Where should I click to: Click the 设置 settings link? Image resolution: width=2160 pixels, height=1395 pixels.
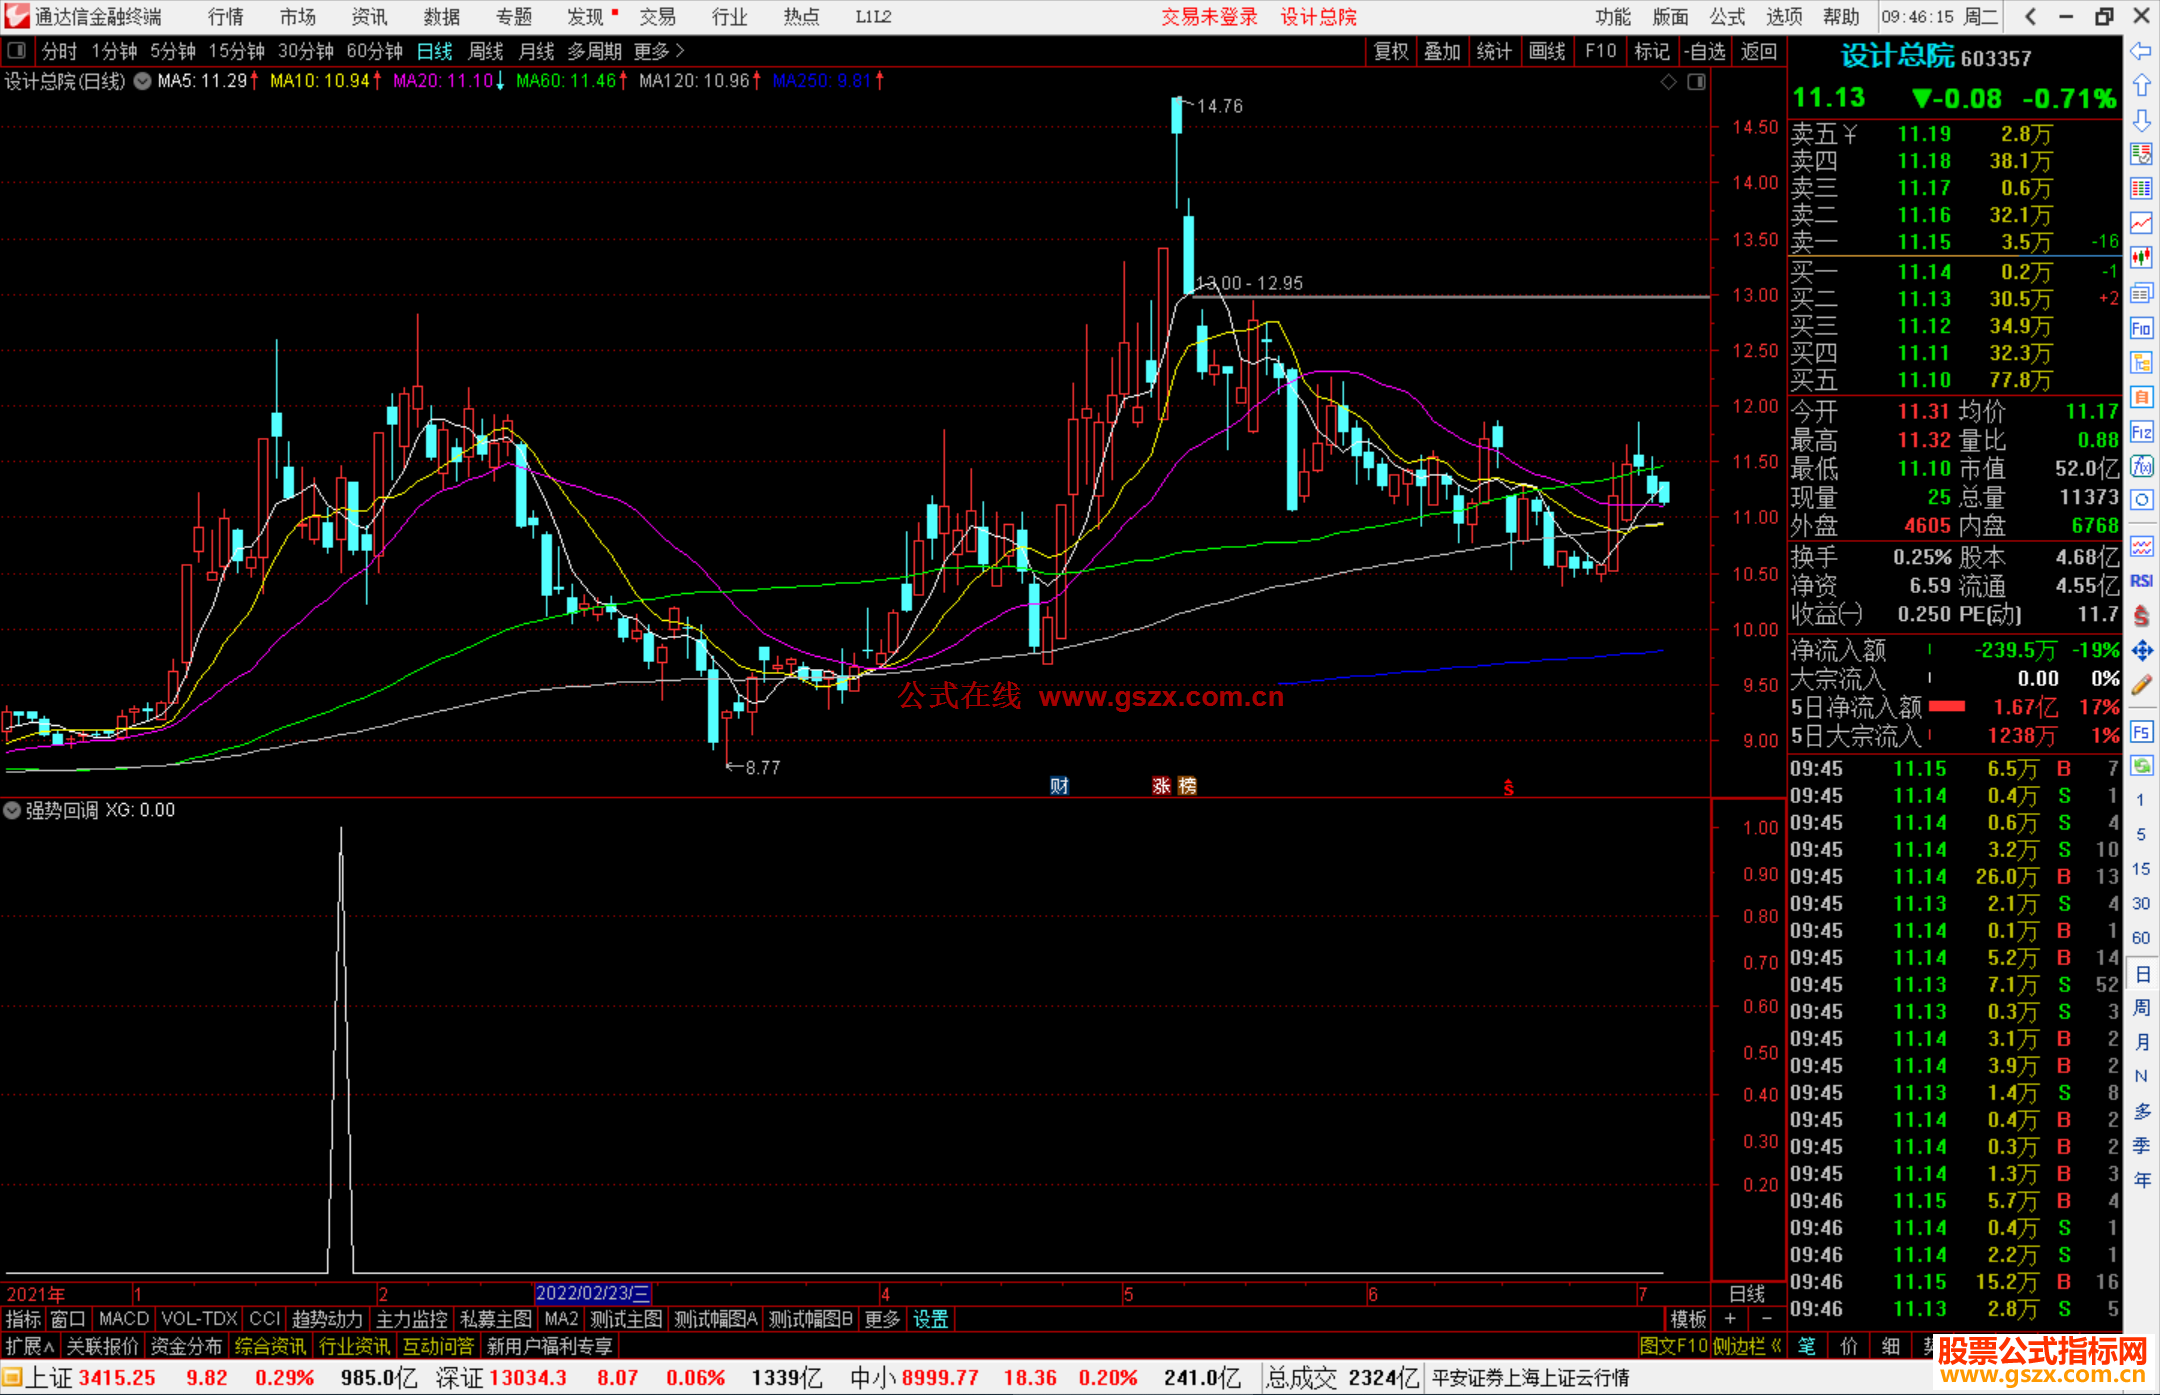(930, 1319)
